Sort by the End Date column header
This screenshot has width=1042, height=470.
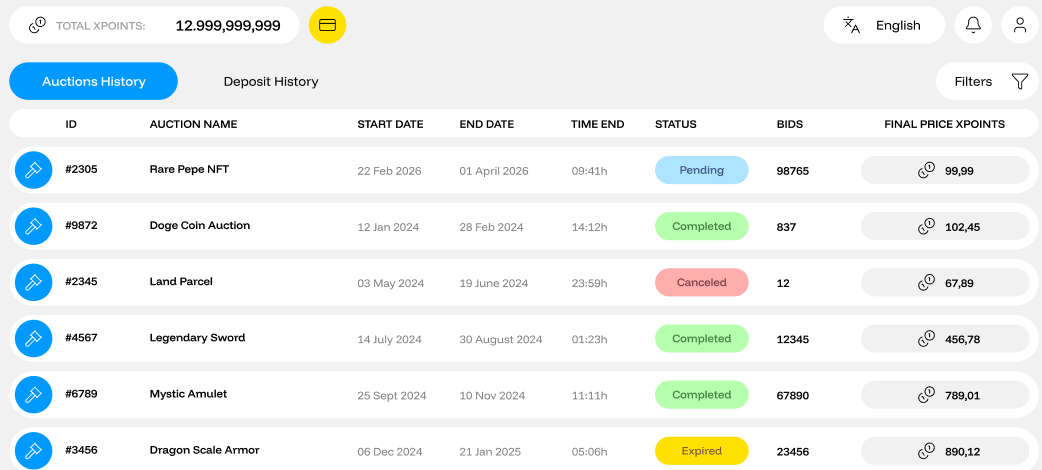point(486,124)
